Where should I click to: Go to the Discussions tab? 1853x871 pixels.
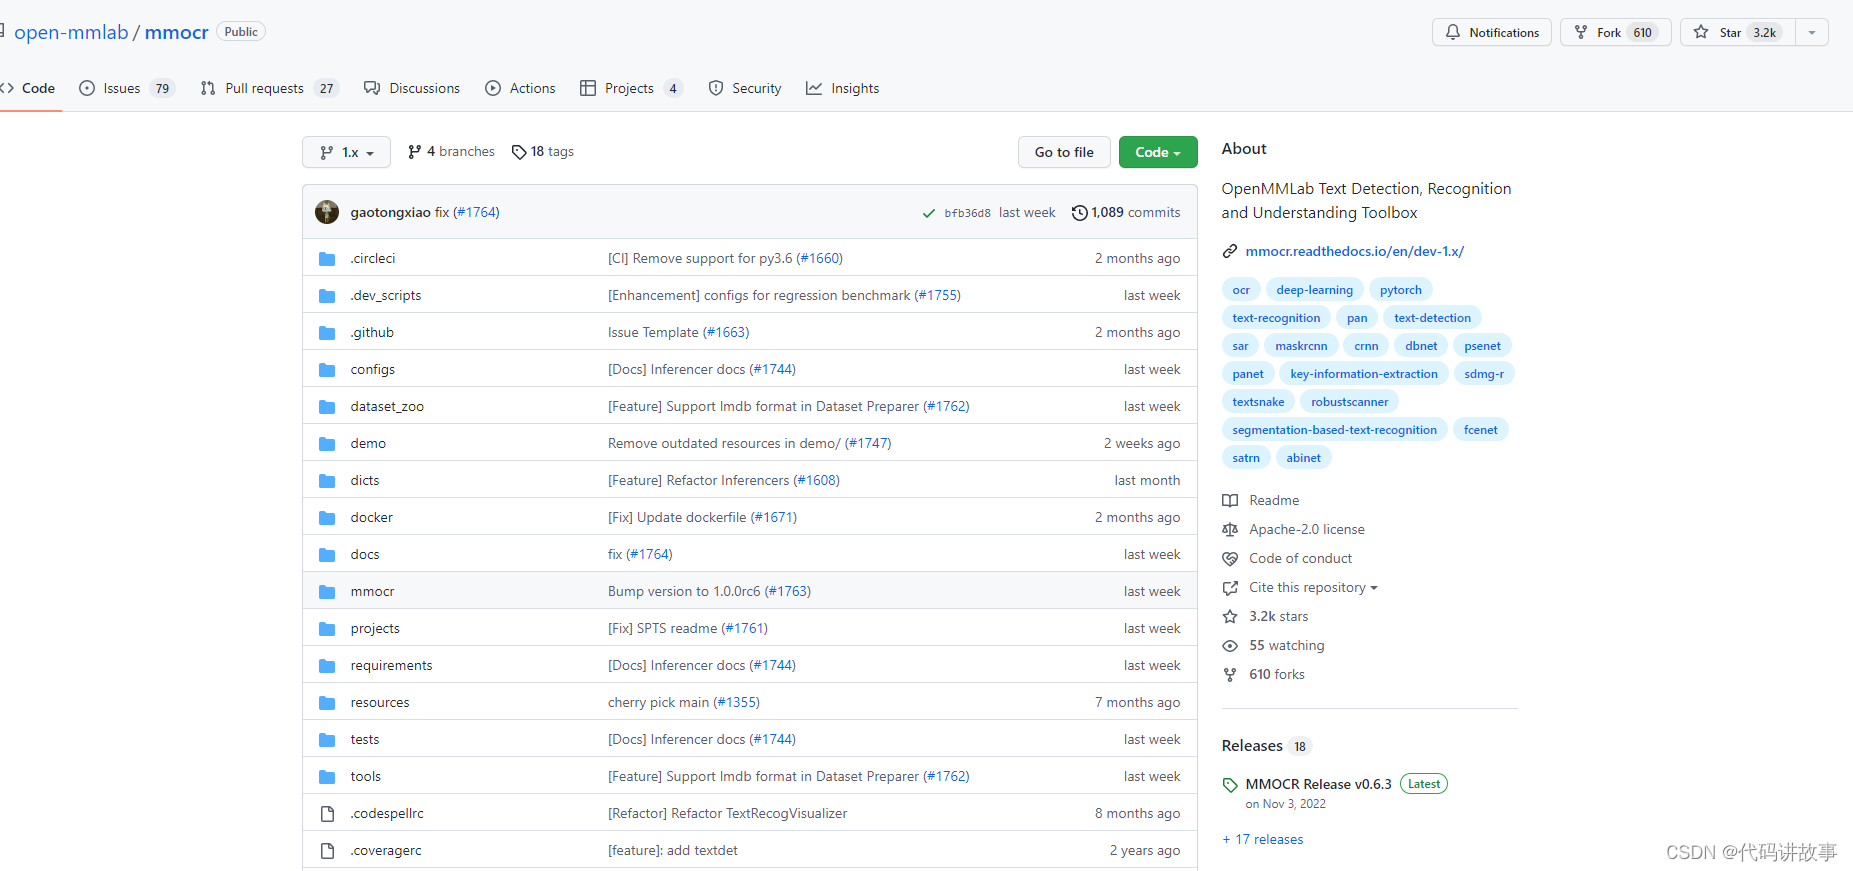click(x=412, y=88)
